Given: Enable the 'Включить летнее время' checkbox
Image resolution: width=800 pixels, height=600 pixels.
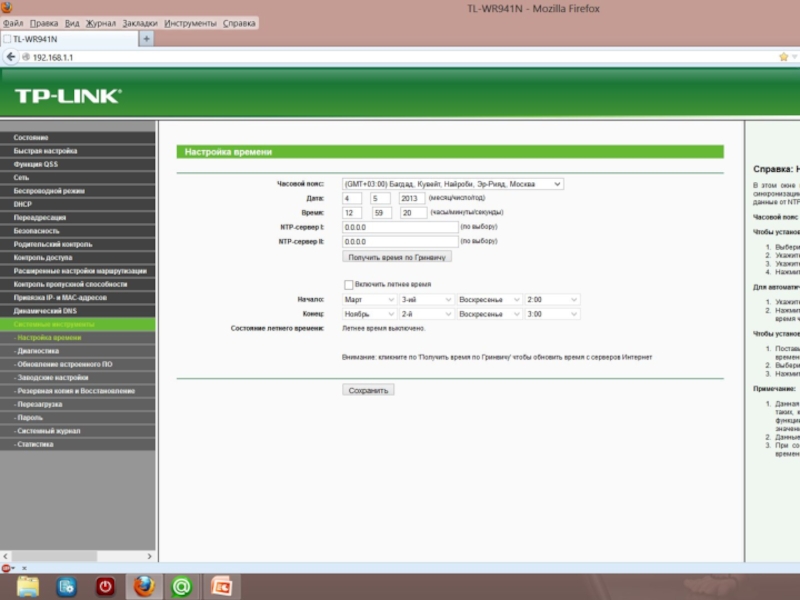Looking at the screenshot, I should [349, 285].
